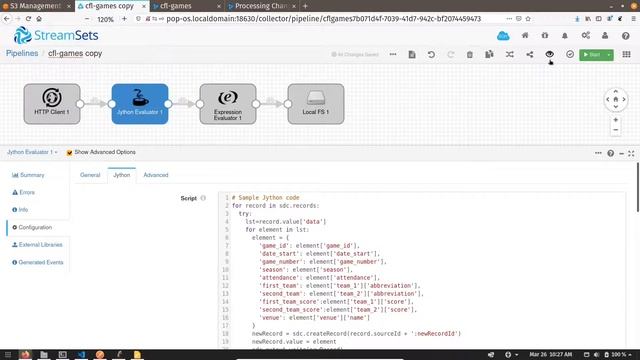Viewport: 640px width, 360px height.
Task: Reload the browser page
Action: point(29,19)
